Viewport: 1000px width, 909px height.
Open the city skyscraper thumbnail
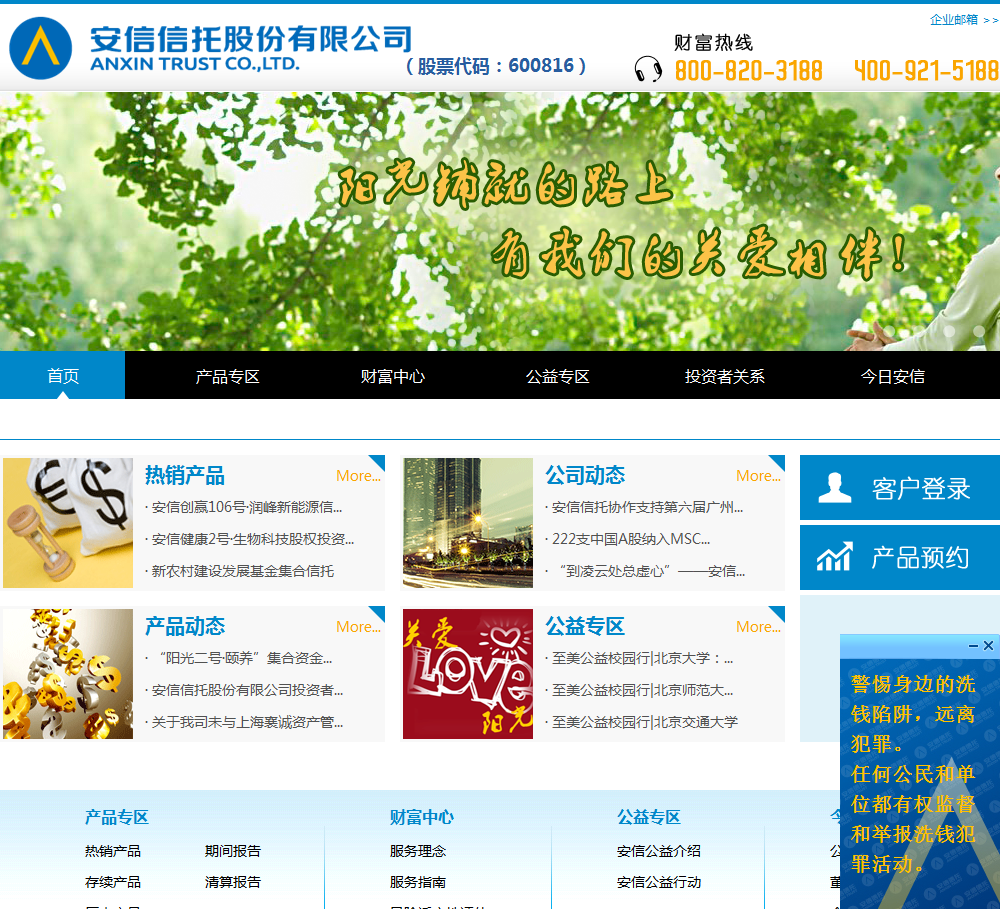[x=468, y=523]
